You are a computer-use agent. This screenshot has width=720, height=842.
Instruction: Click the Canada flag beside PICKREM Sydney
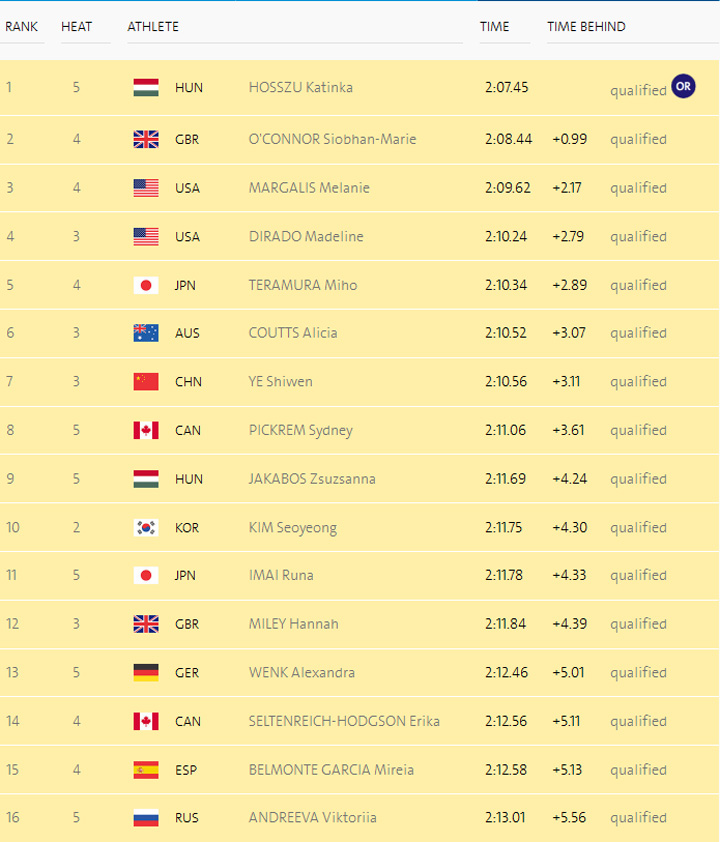[146, 430]
